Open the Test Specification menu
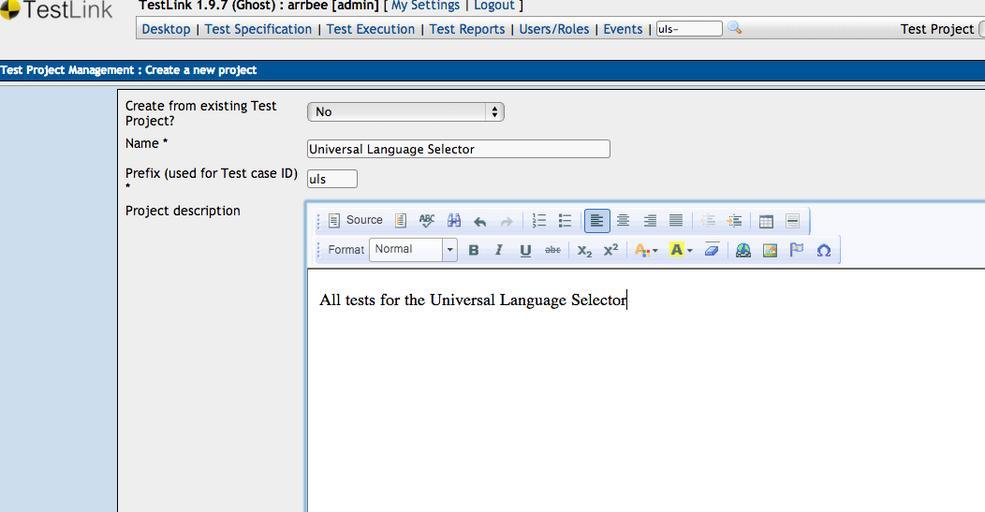This screenshot has height=512, width=985. (x=258, y=29)
